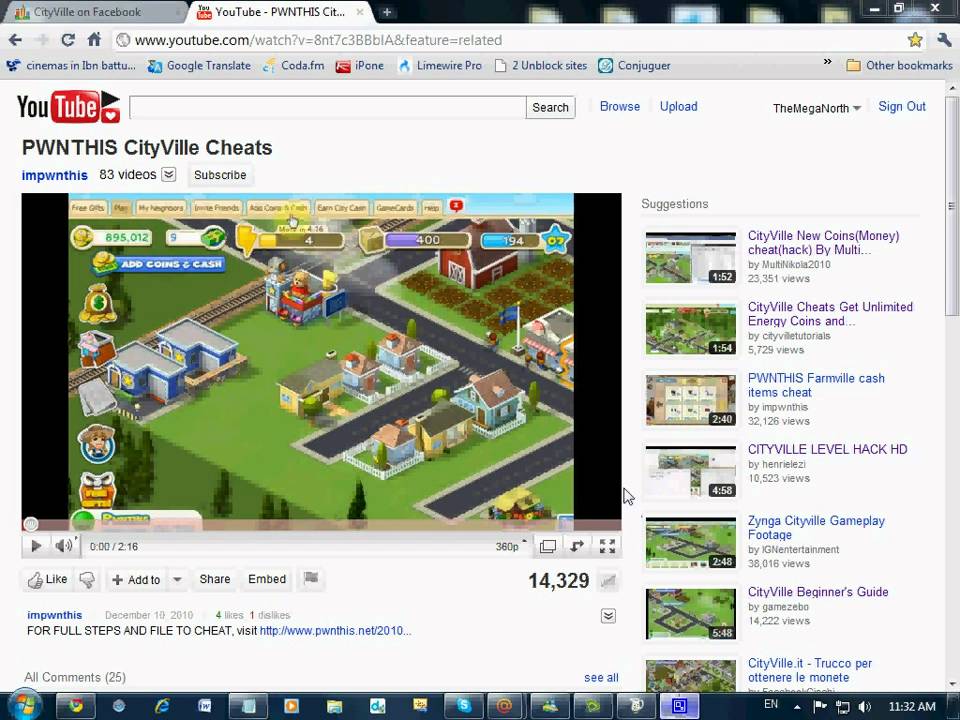Image resolution: width=960 pixels, height=720 pixels.
Task: Open CityVille New Coins cheat suggestion
Action: [823, 242]
